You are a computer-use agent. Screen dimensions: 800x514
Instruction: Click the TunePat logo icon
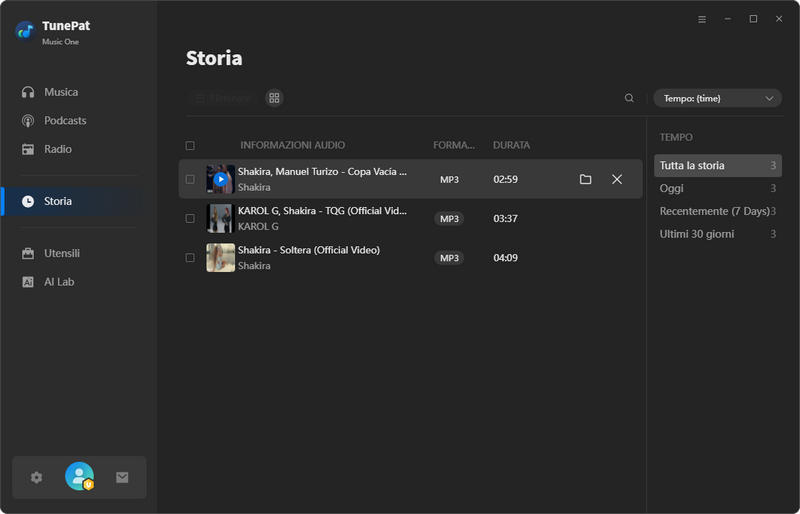click(x=25, y=30)
